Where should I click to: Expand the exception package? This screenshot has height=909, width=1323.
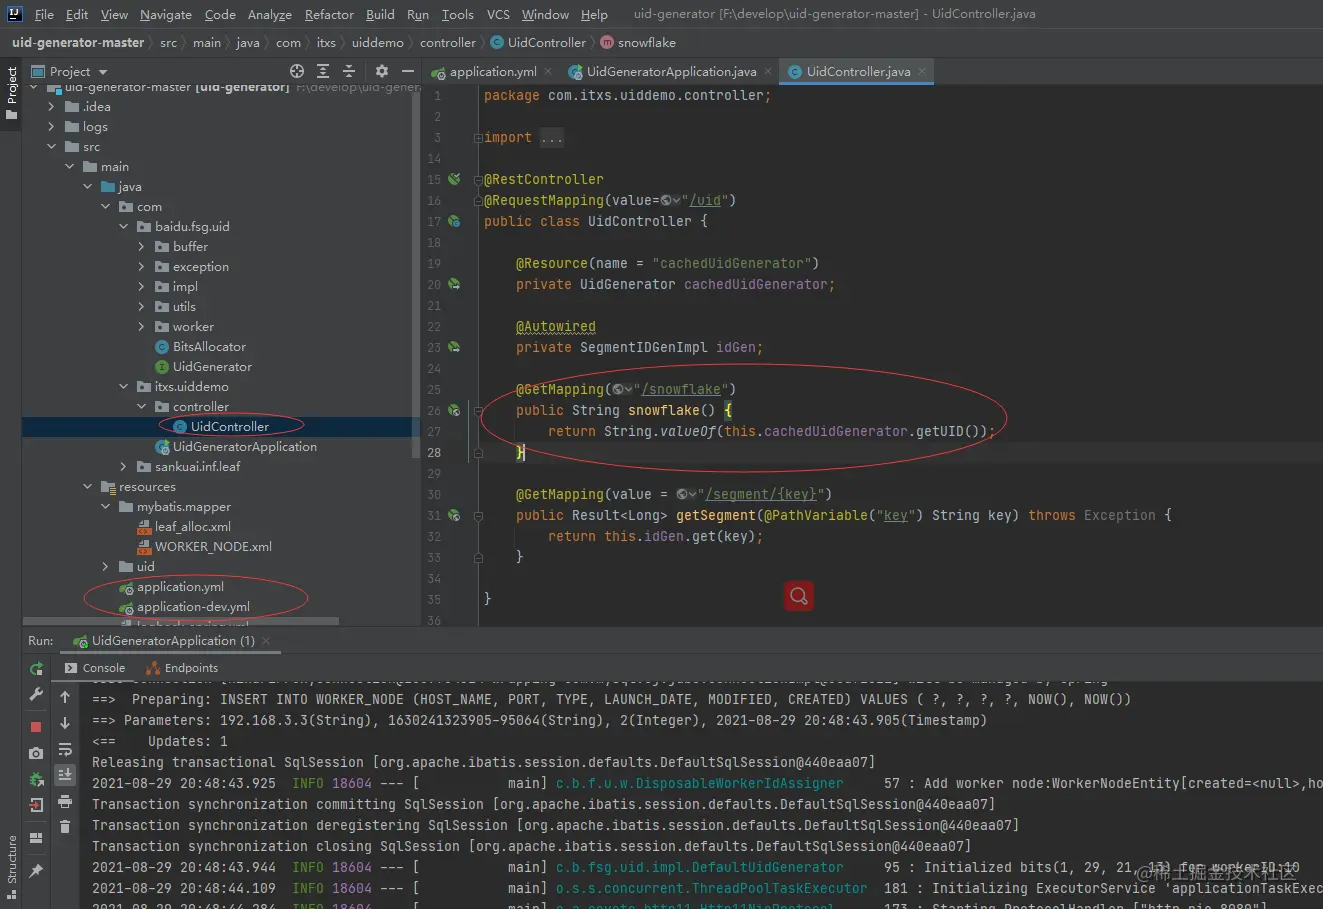pos(141,266)
